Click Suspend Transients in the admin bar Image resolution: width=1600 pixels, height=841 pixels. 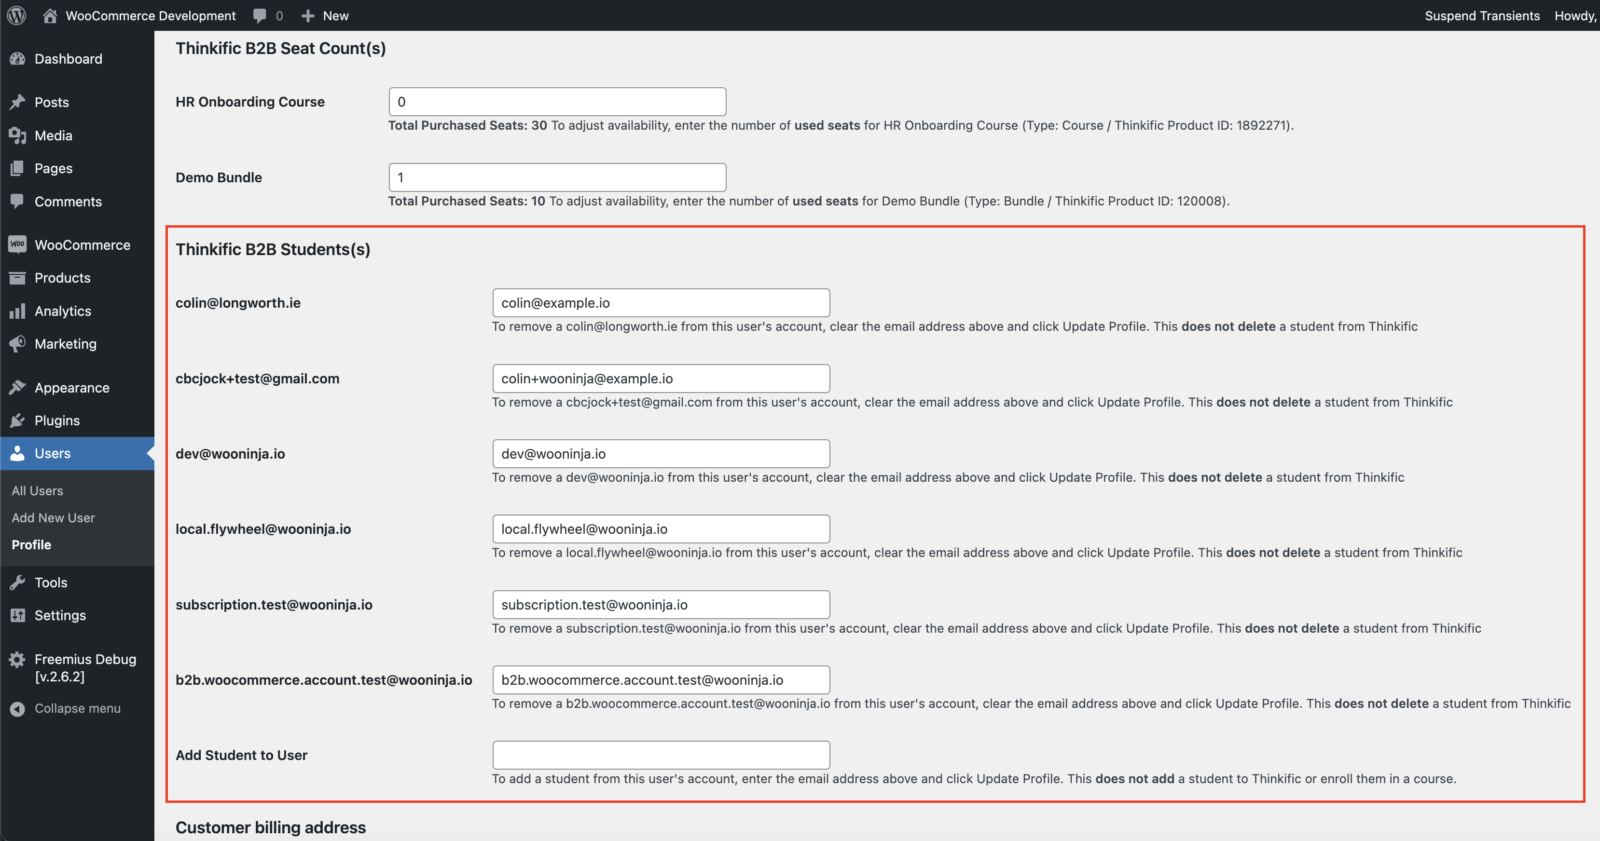[x=1481, y=16]
